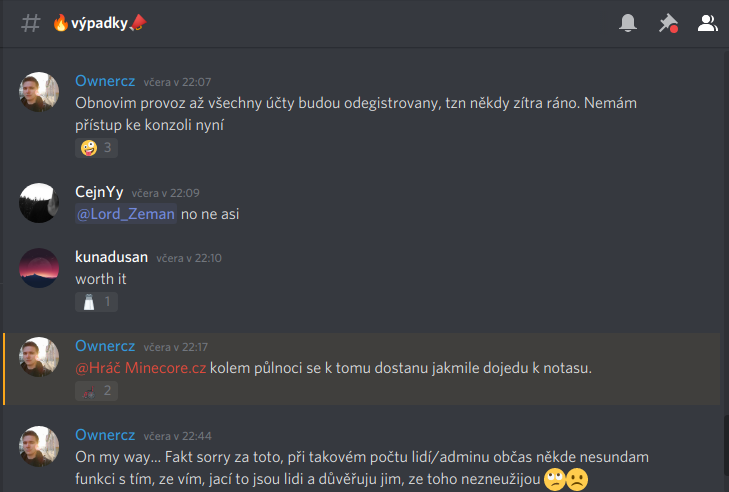Image resolution: width=729 pixels, height=492 pixels.
Task: Toggle the zany face reaction with count 3
Action: pos(96,148)
